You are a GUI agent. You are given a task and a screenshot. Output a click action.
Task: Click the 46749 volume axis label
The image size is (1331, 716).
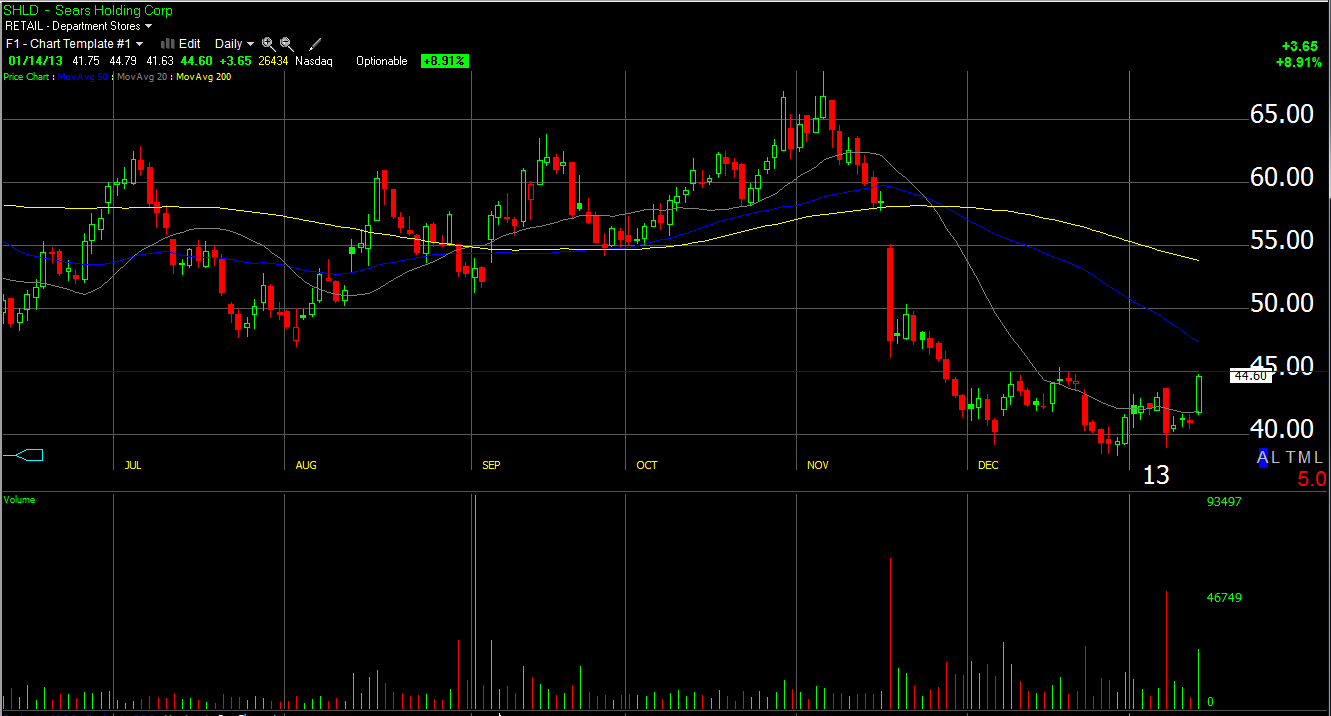[1224, 598]
